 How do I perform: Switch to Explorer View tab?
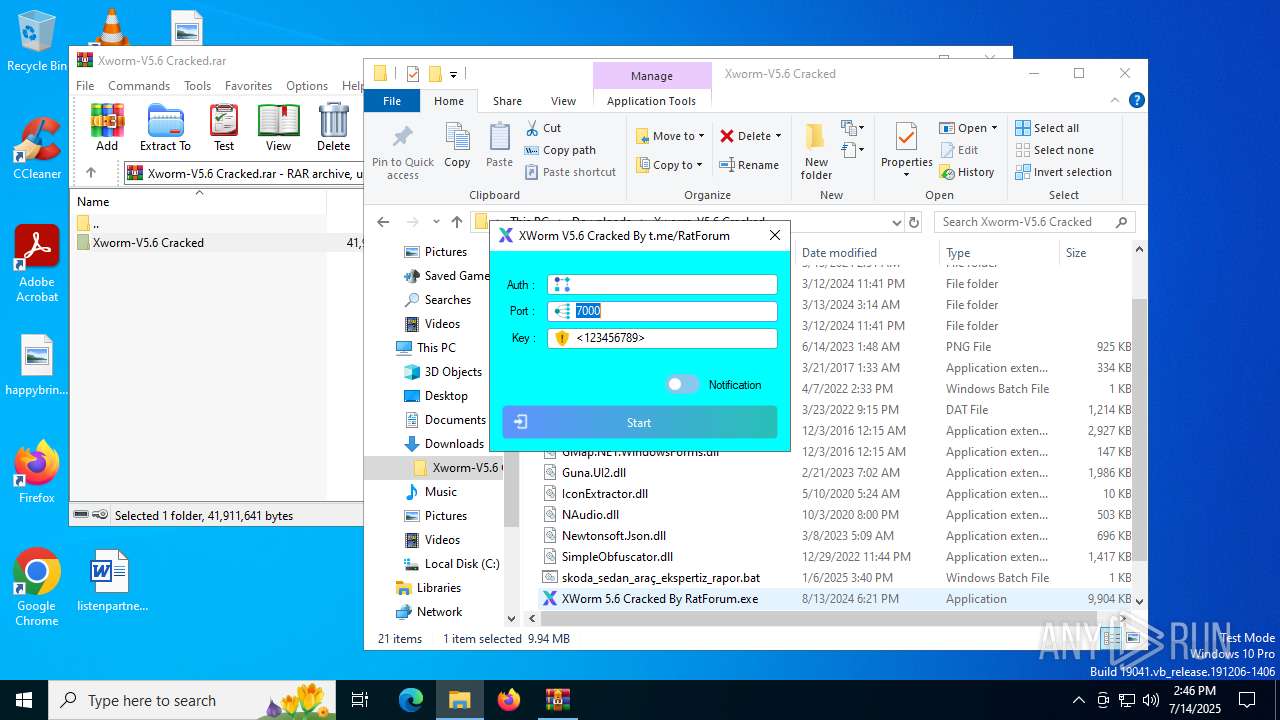pos(563,101)
